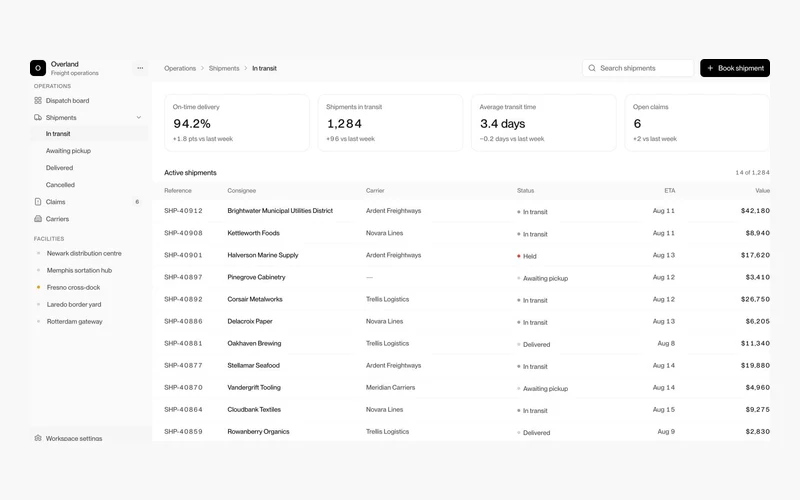Click the red Held status dot

click(x=519, y=256)
